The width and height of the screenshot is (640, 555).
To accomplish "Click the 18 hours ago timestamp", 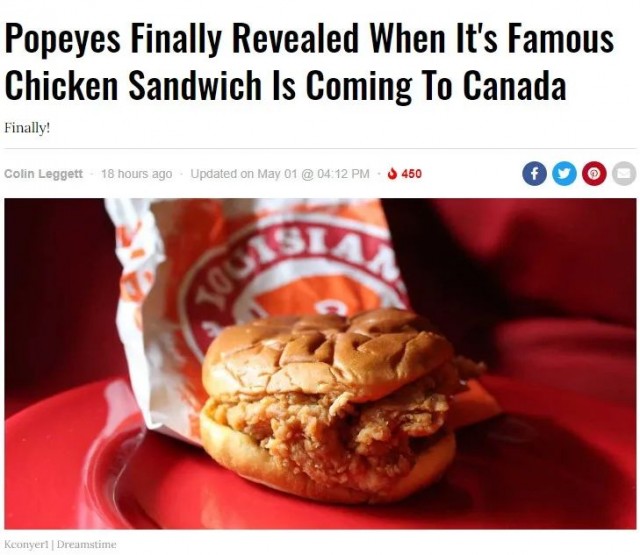I will click(136, 174).
